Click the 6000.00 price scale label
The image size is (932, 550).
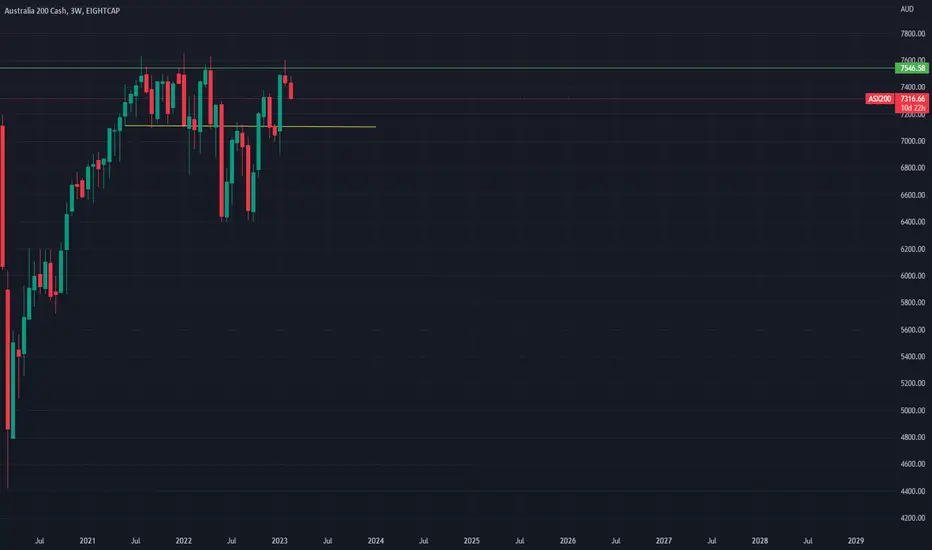(x=913, y=276)
